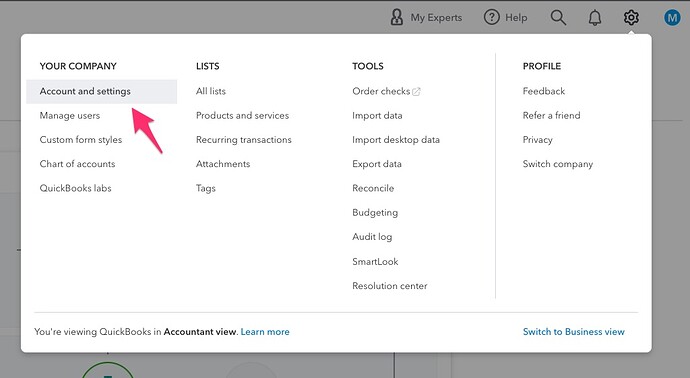Select Switch company under Profile

[x=558, y=164]
